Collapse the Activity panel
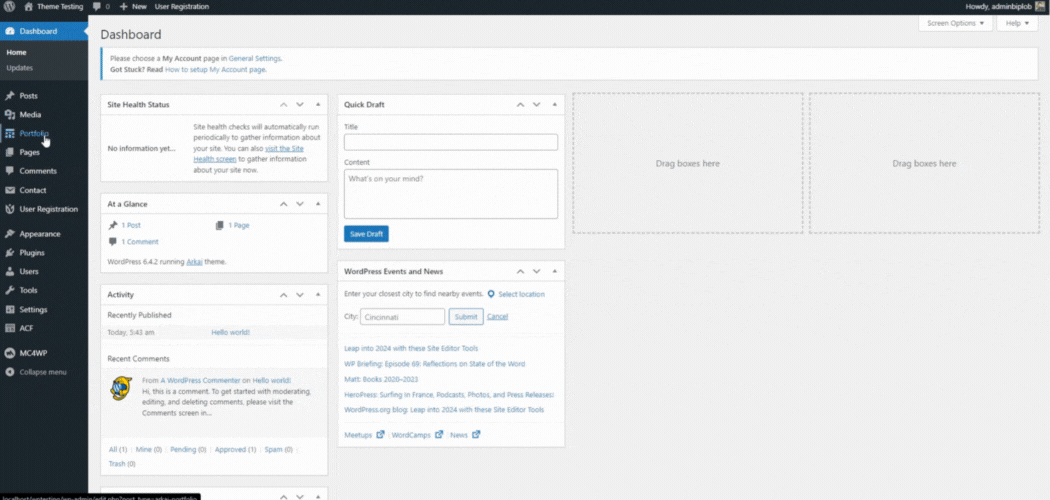This screenshot has width=1050, height=500. pos(318,295)
